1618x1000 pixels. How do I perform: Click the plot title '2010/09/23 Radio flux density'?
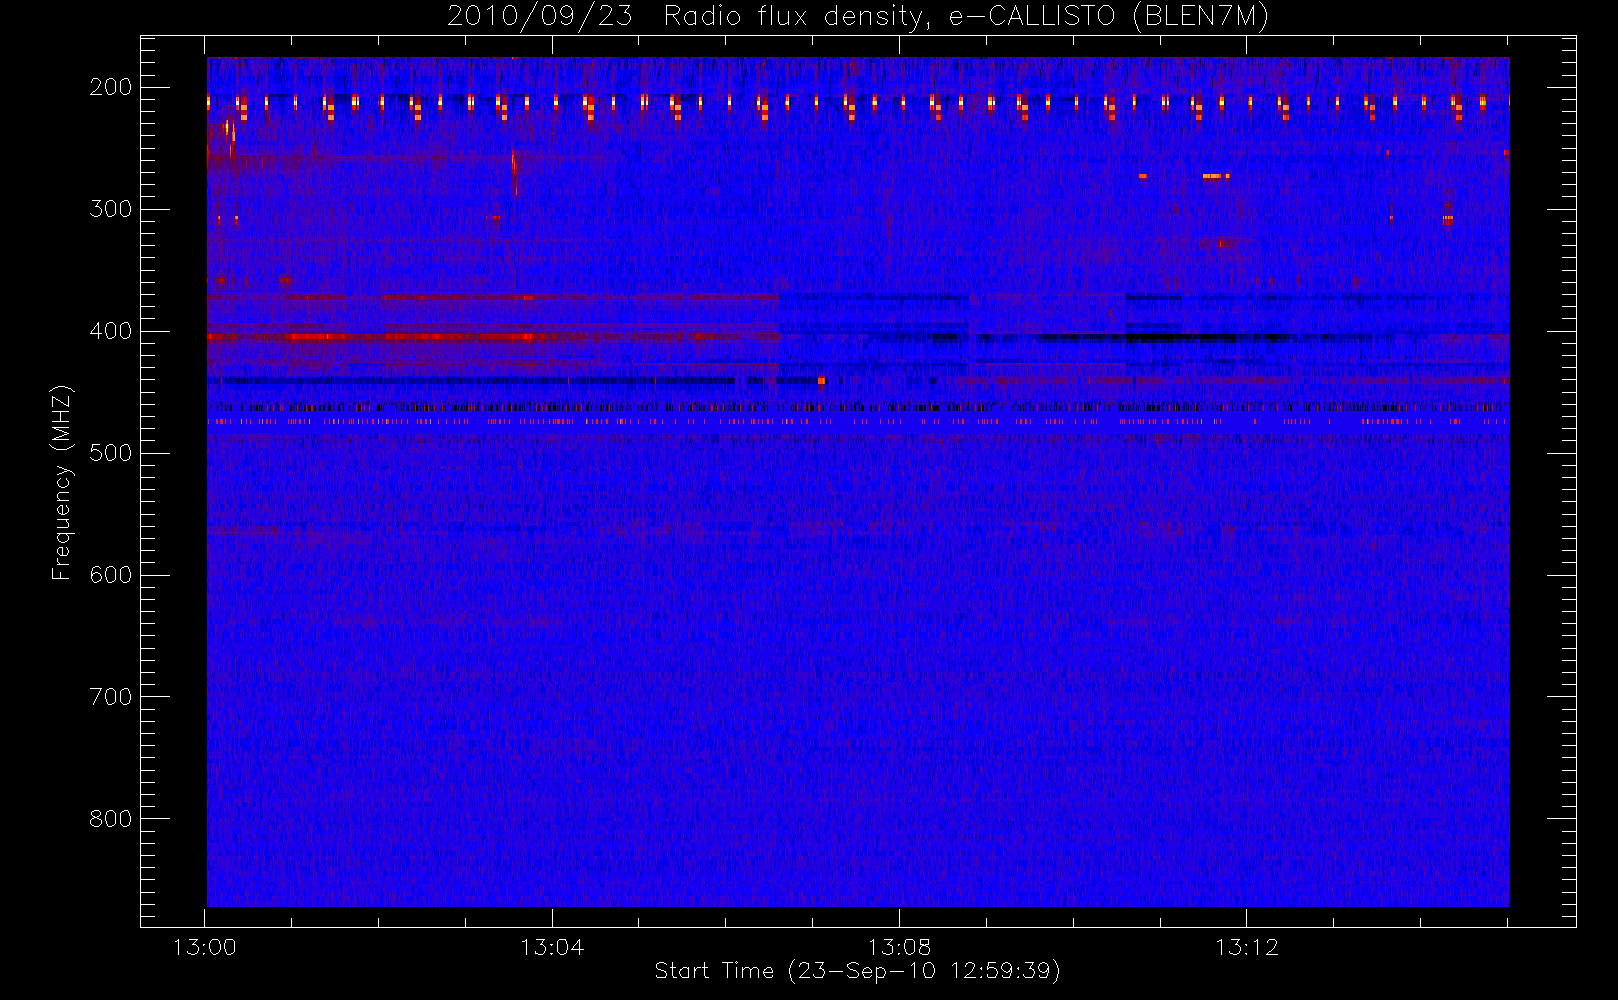pyautogui.click(x=857, y=17)
